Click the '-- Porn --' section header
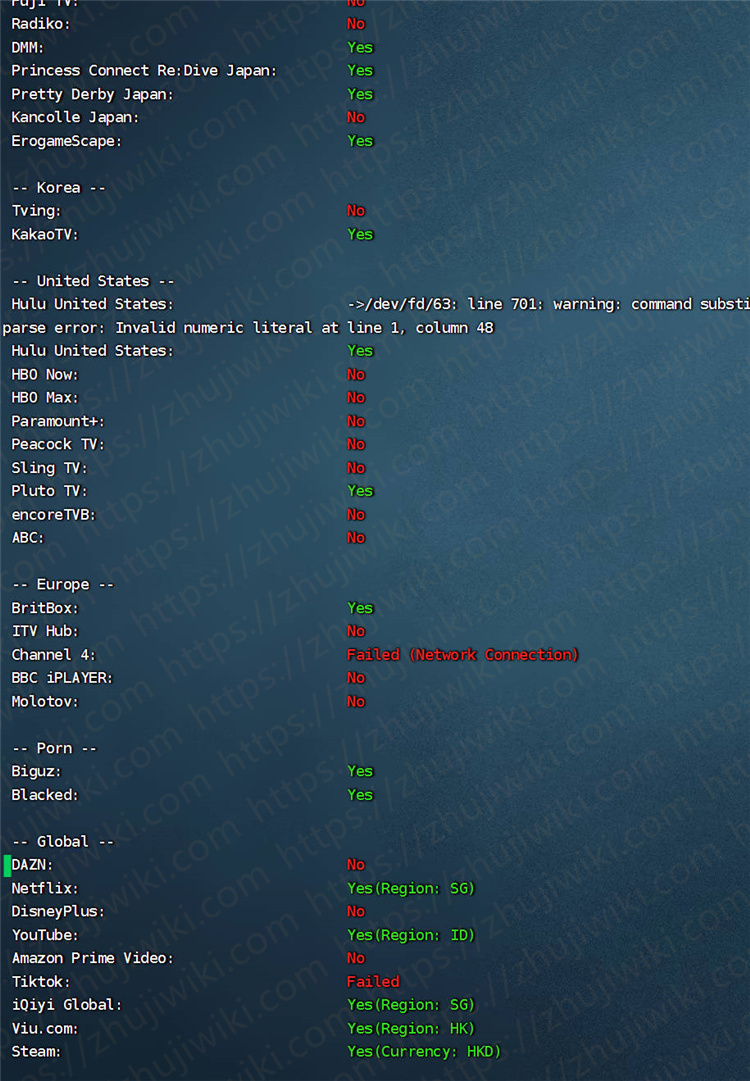This screenshot has height=1081, width=750. tap(54, 749)
